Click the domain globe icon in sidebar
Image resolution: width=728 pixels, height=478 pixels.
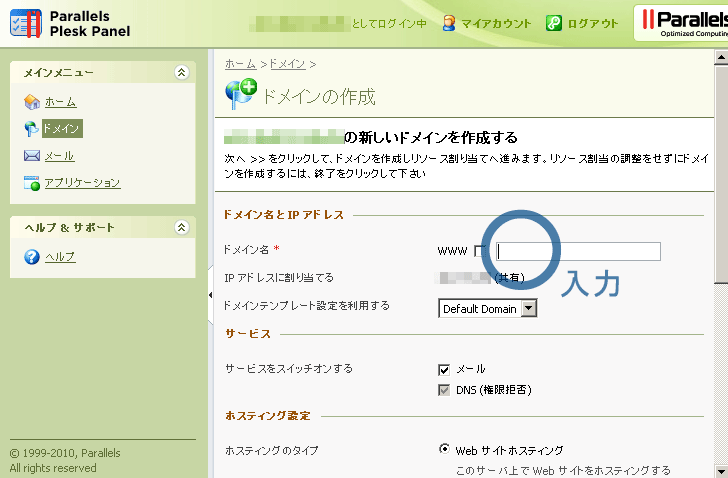[31, 129]
